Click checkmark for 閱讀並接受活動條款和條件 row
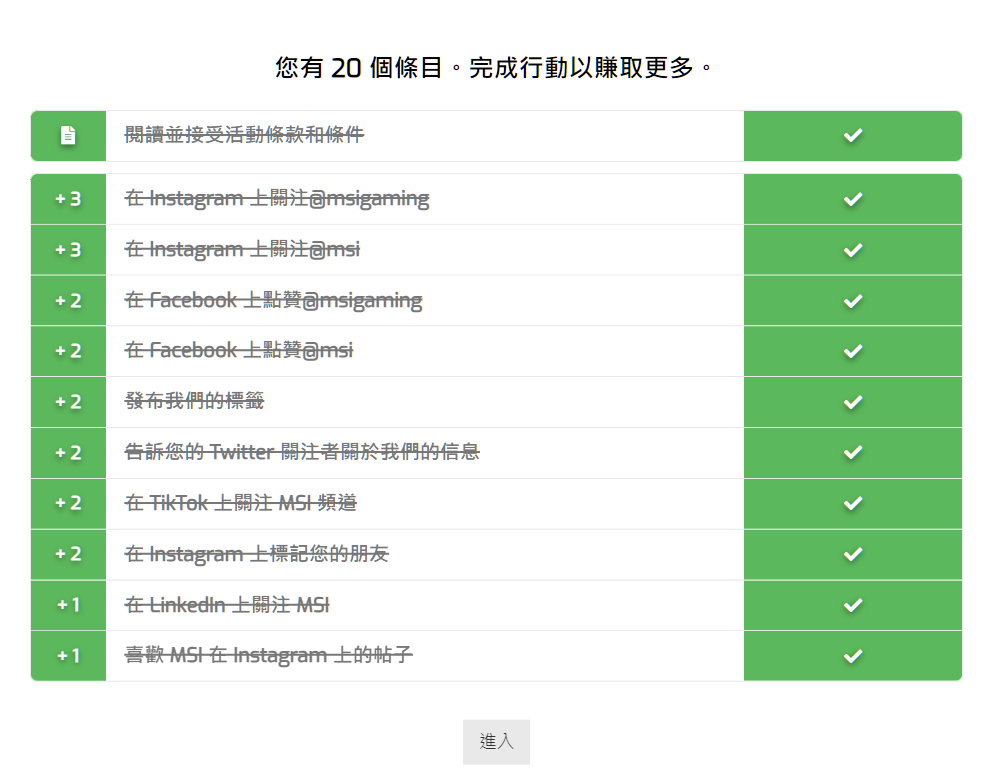The width and height of the screenshot is (991, 783). [x=853, y=135]
